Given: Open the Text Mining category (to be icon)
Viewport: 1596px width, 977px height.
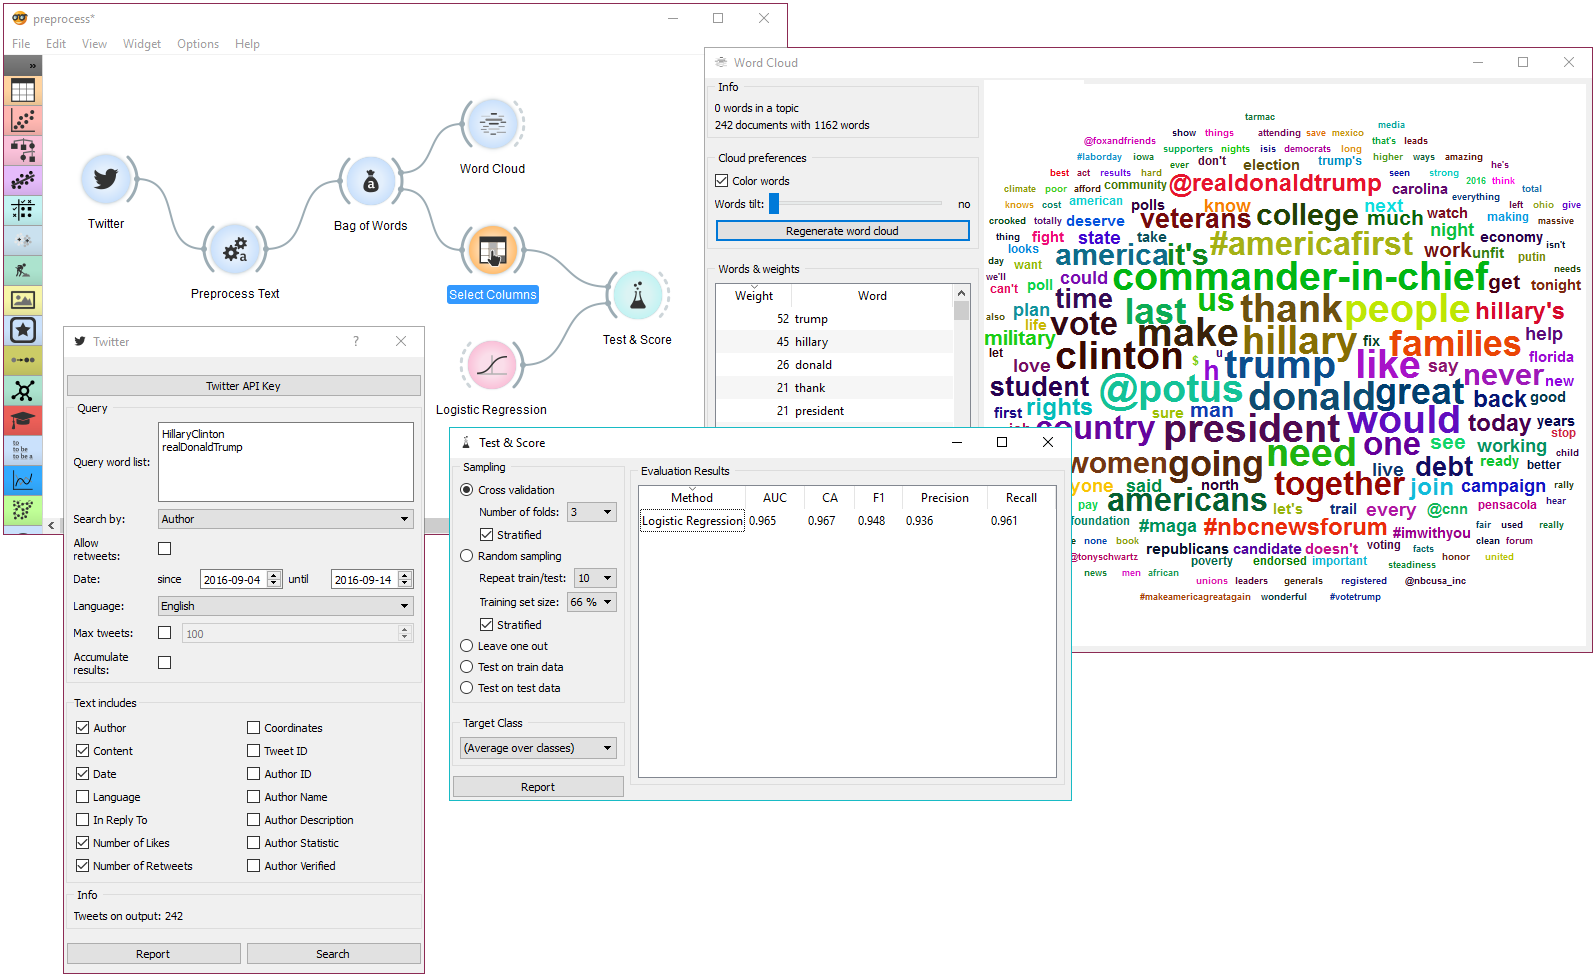Looking at the screenshot, I should pyautogui.click(x=23, y=450).
